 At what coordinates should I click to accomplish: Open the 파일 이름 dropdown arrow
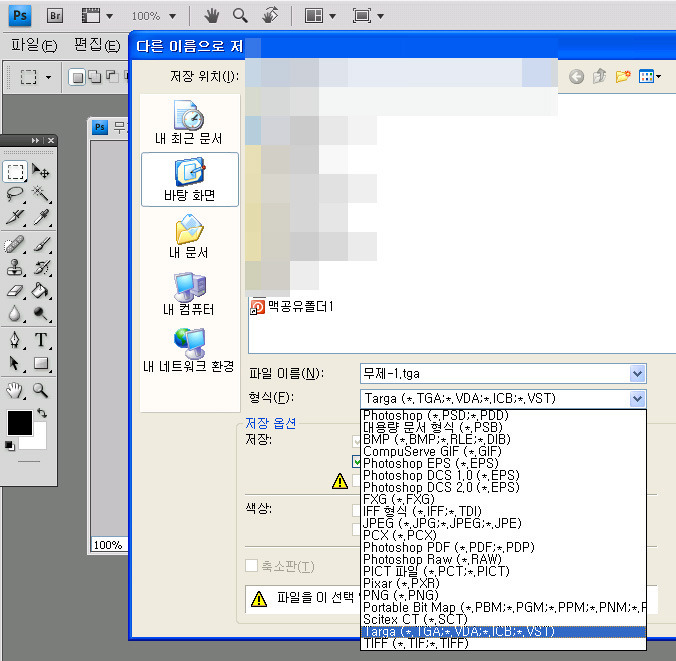pos(637,373)
